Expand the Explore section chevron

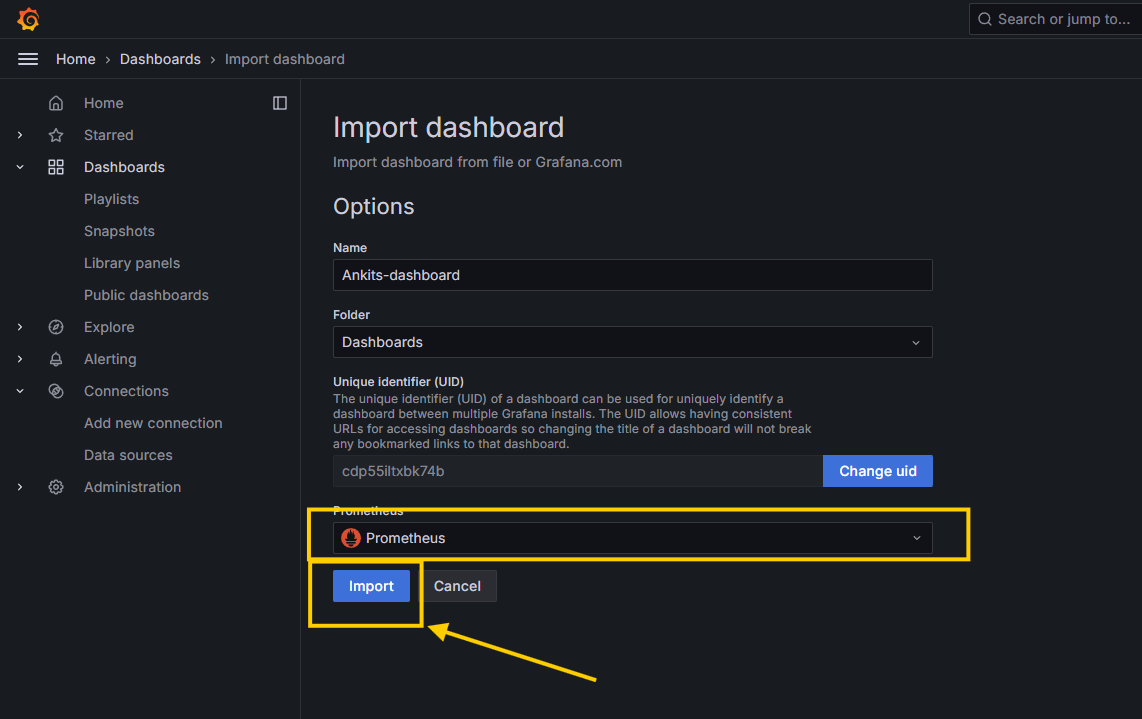tap(20, 327)
